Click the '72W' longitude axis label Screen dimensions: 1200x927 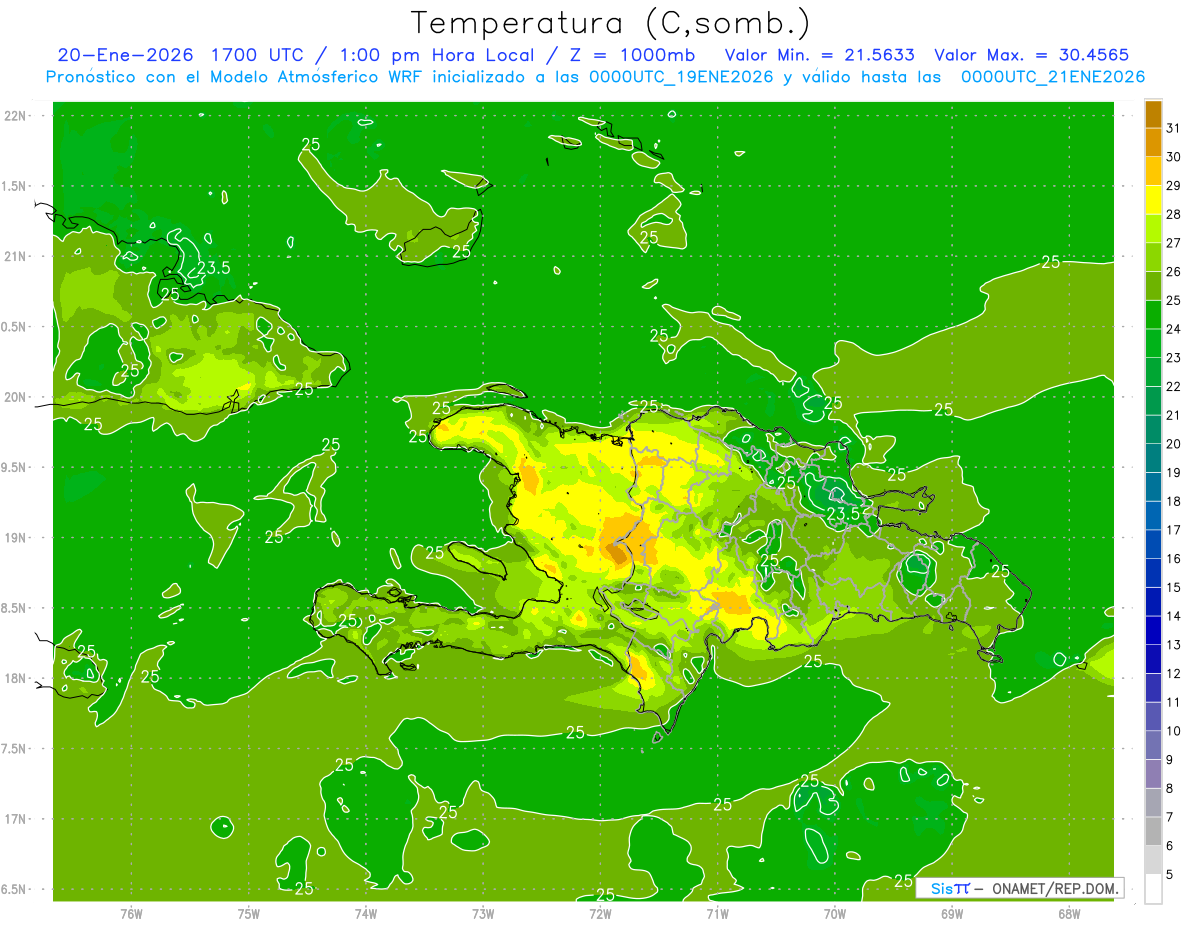[x=600, y=914]
